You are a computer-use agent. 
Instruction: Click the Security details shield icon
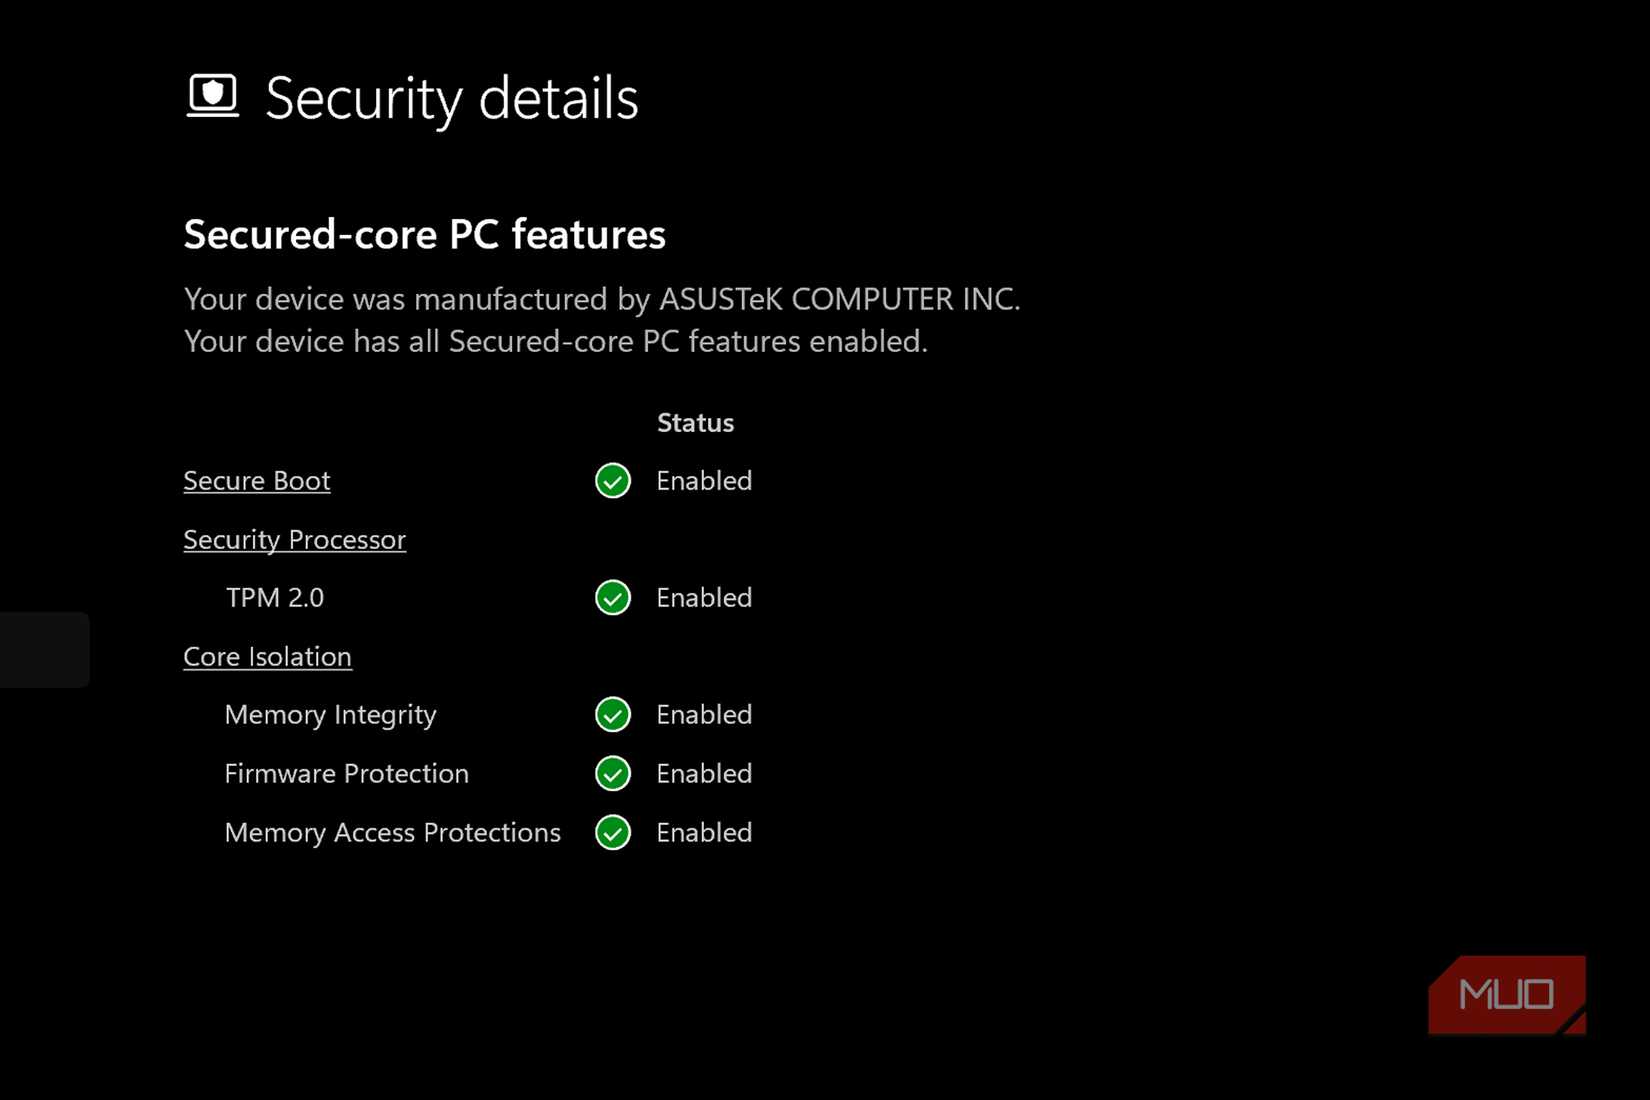(214, 96)
